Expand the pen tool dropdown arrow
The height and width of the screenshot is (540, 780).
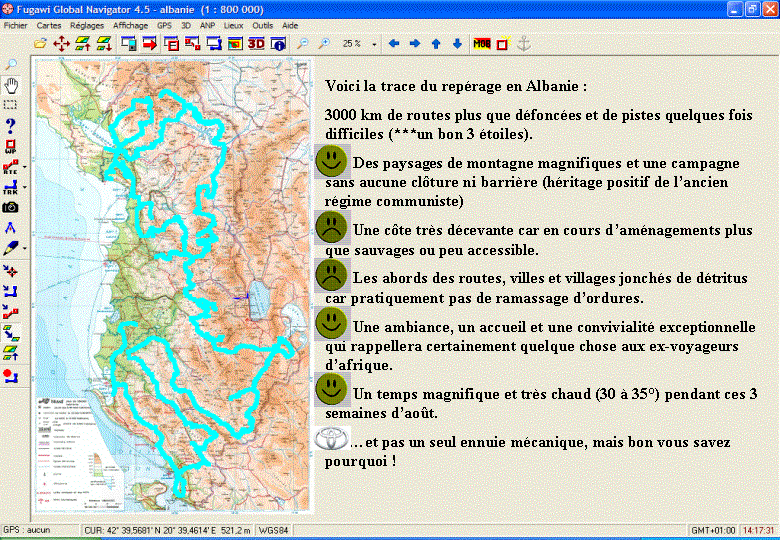tap(24, 248)
